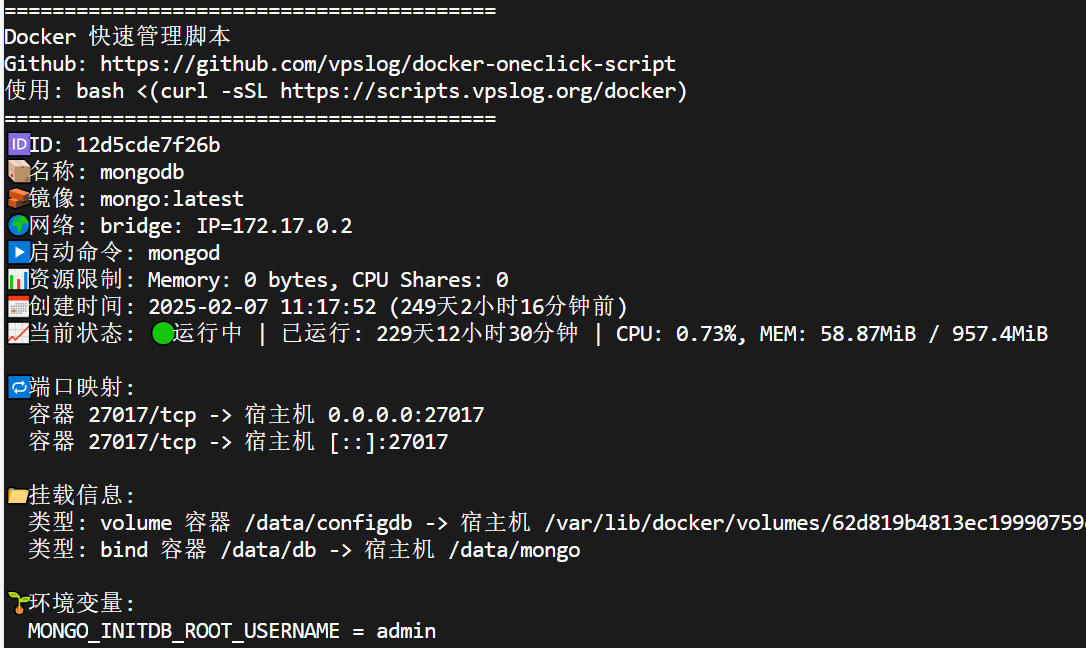1086x648 pixels.
Task: Click the /data/mongo host path
Action: [x=514, y=550]
